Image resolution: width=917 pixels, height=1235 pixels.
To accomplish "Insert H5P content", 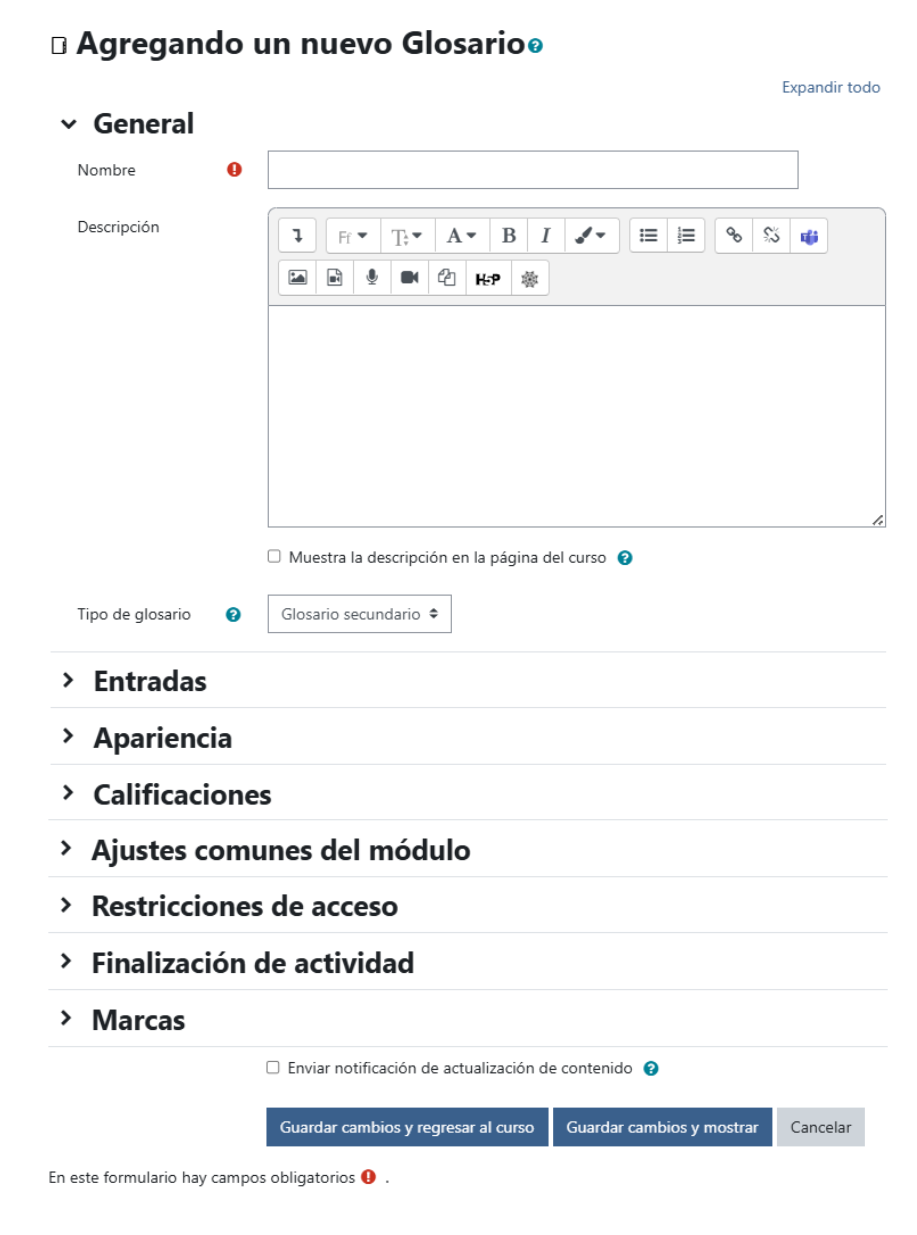I will (x=488, y=278).
